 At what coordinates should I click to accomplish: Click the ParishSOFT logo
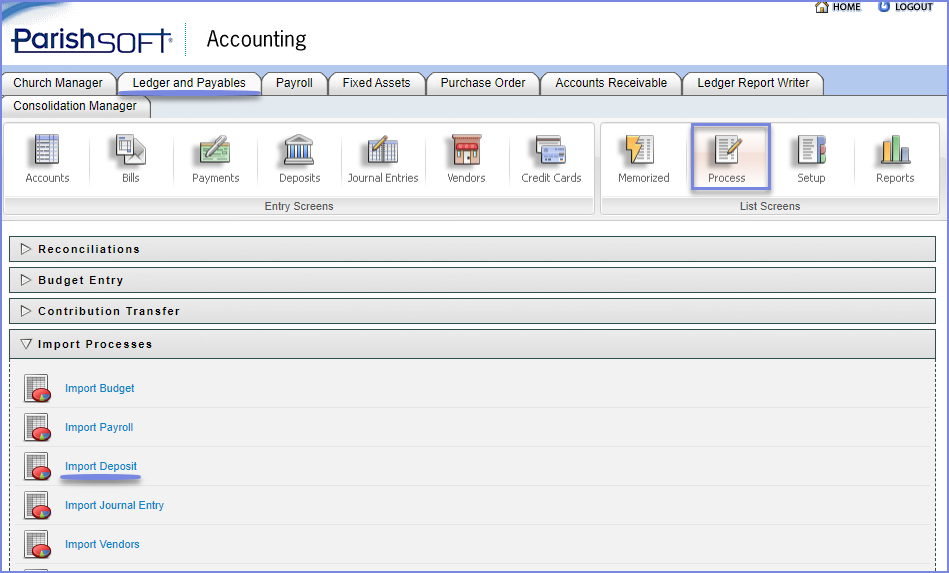[91, 40]
